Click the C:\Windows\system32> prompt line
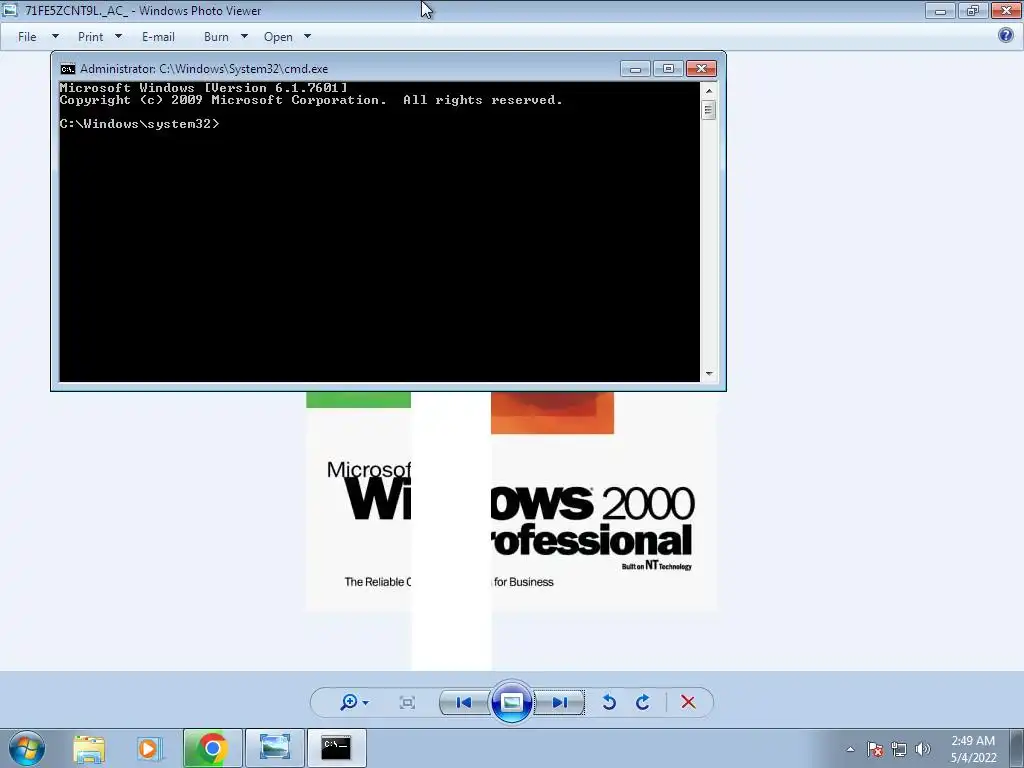 [x=140, y=123]
